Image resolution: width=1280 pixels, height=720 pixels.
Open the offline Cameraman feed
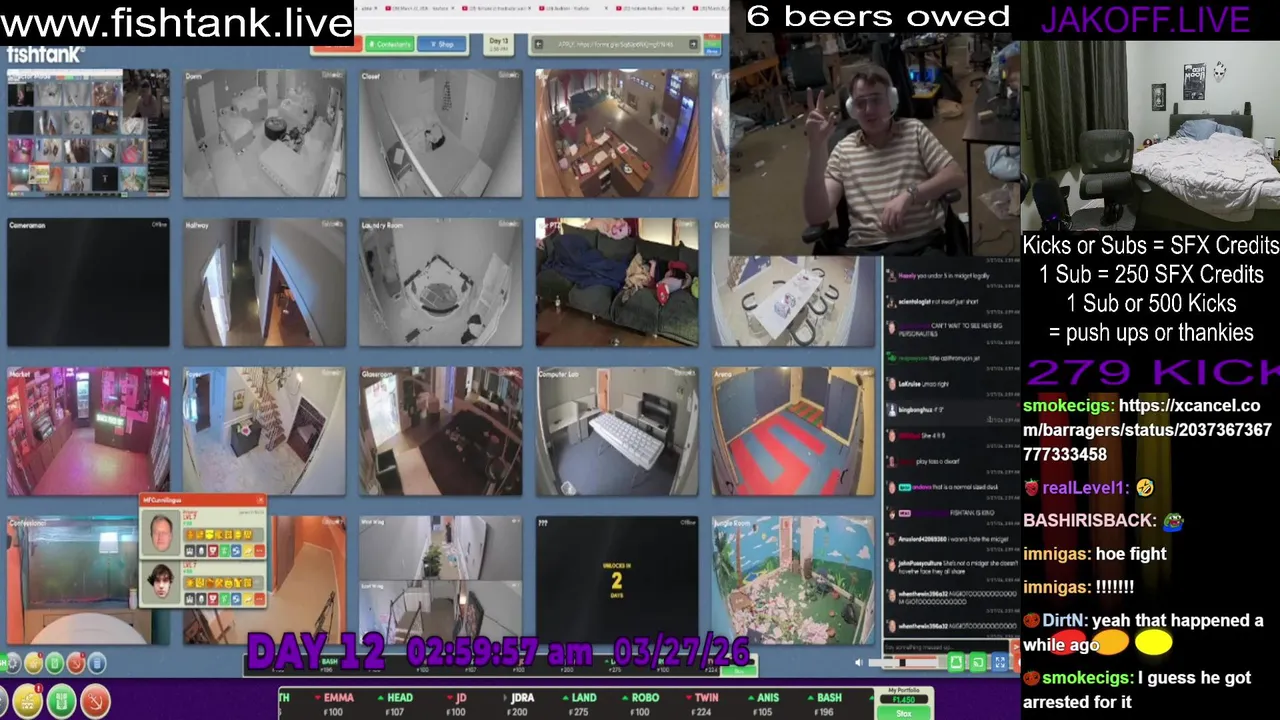(x=88, y=282)
